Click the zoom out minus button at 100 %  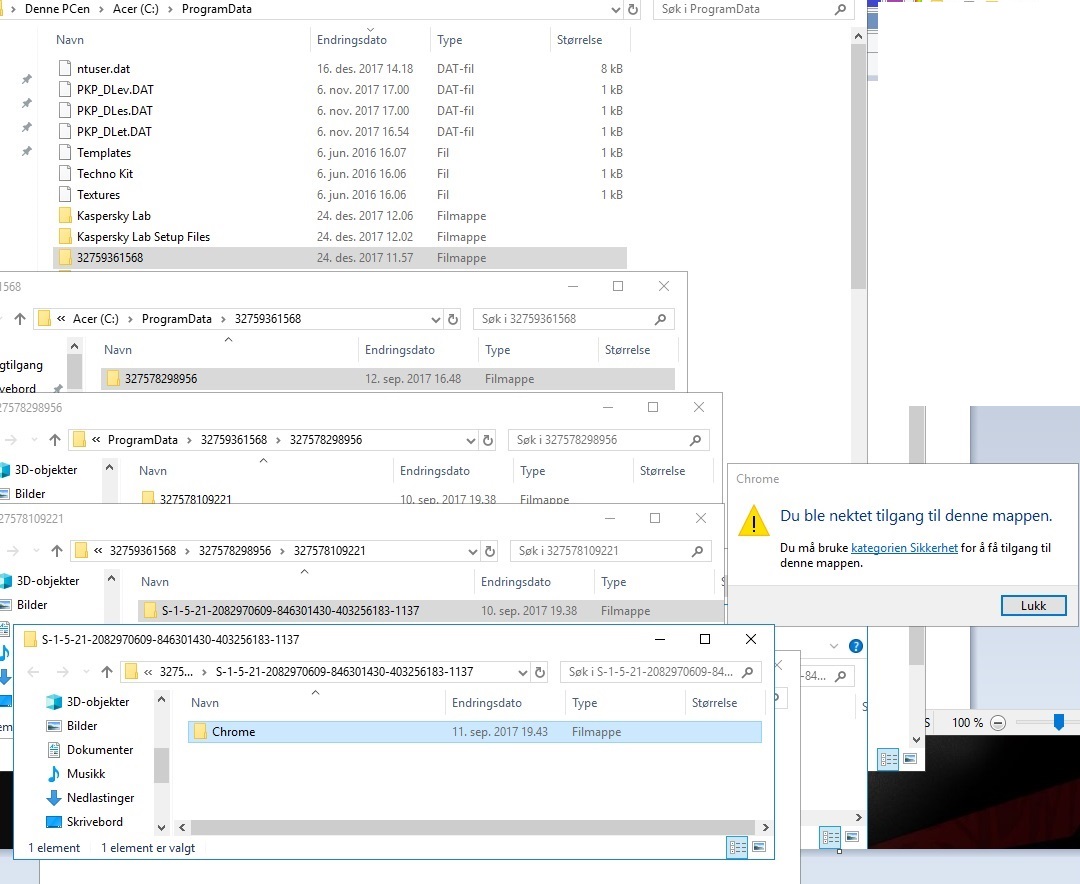[x=998, y=723]
